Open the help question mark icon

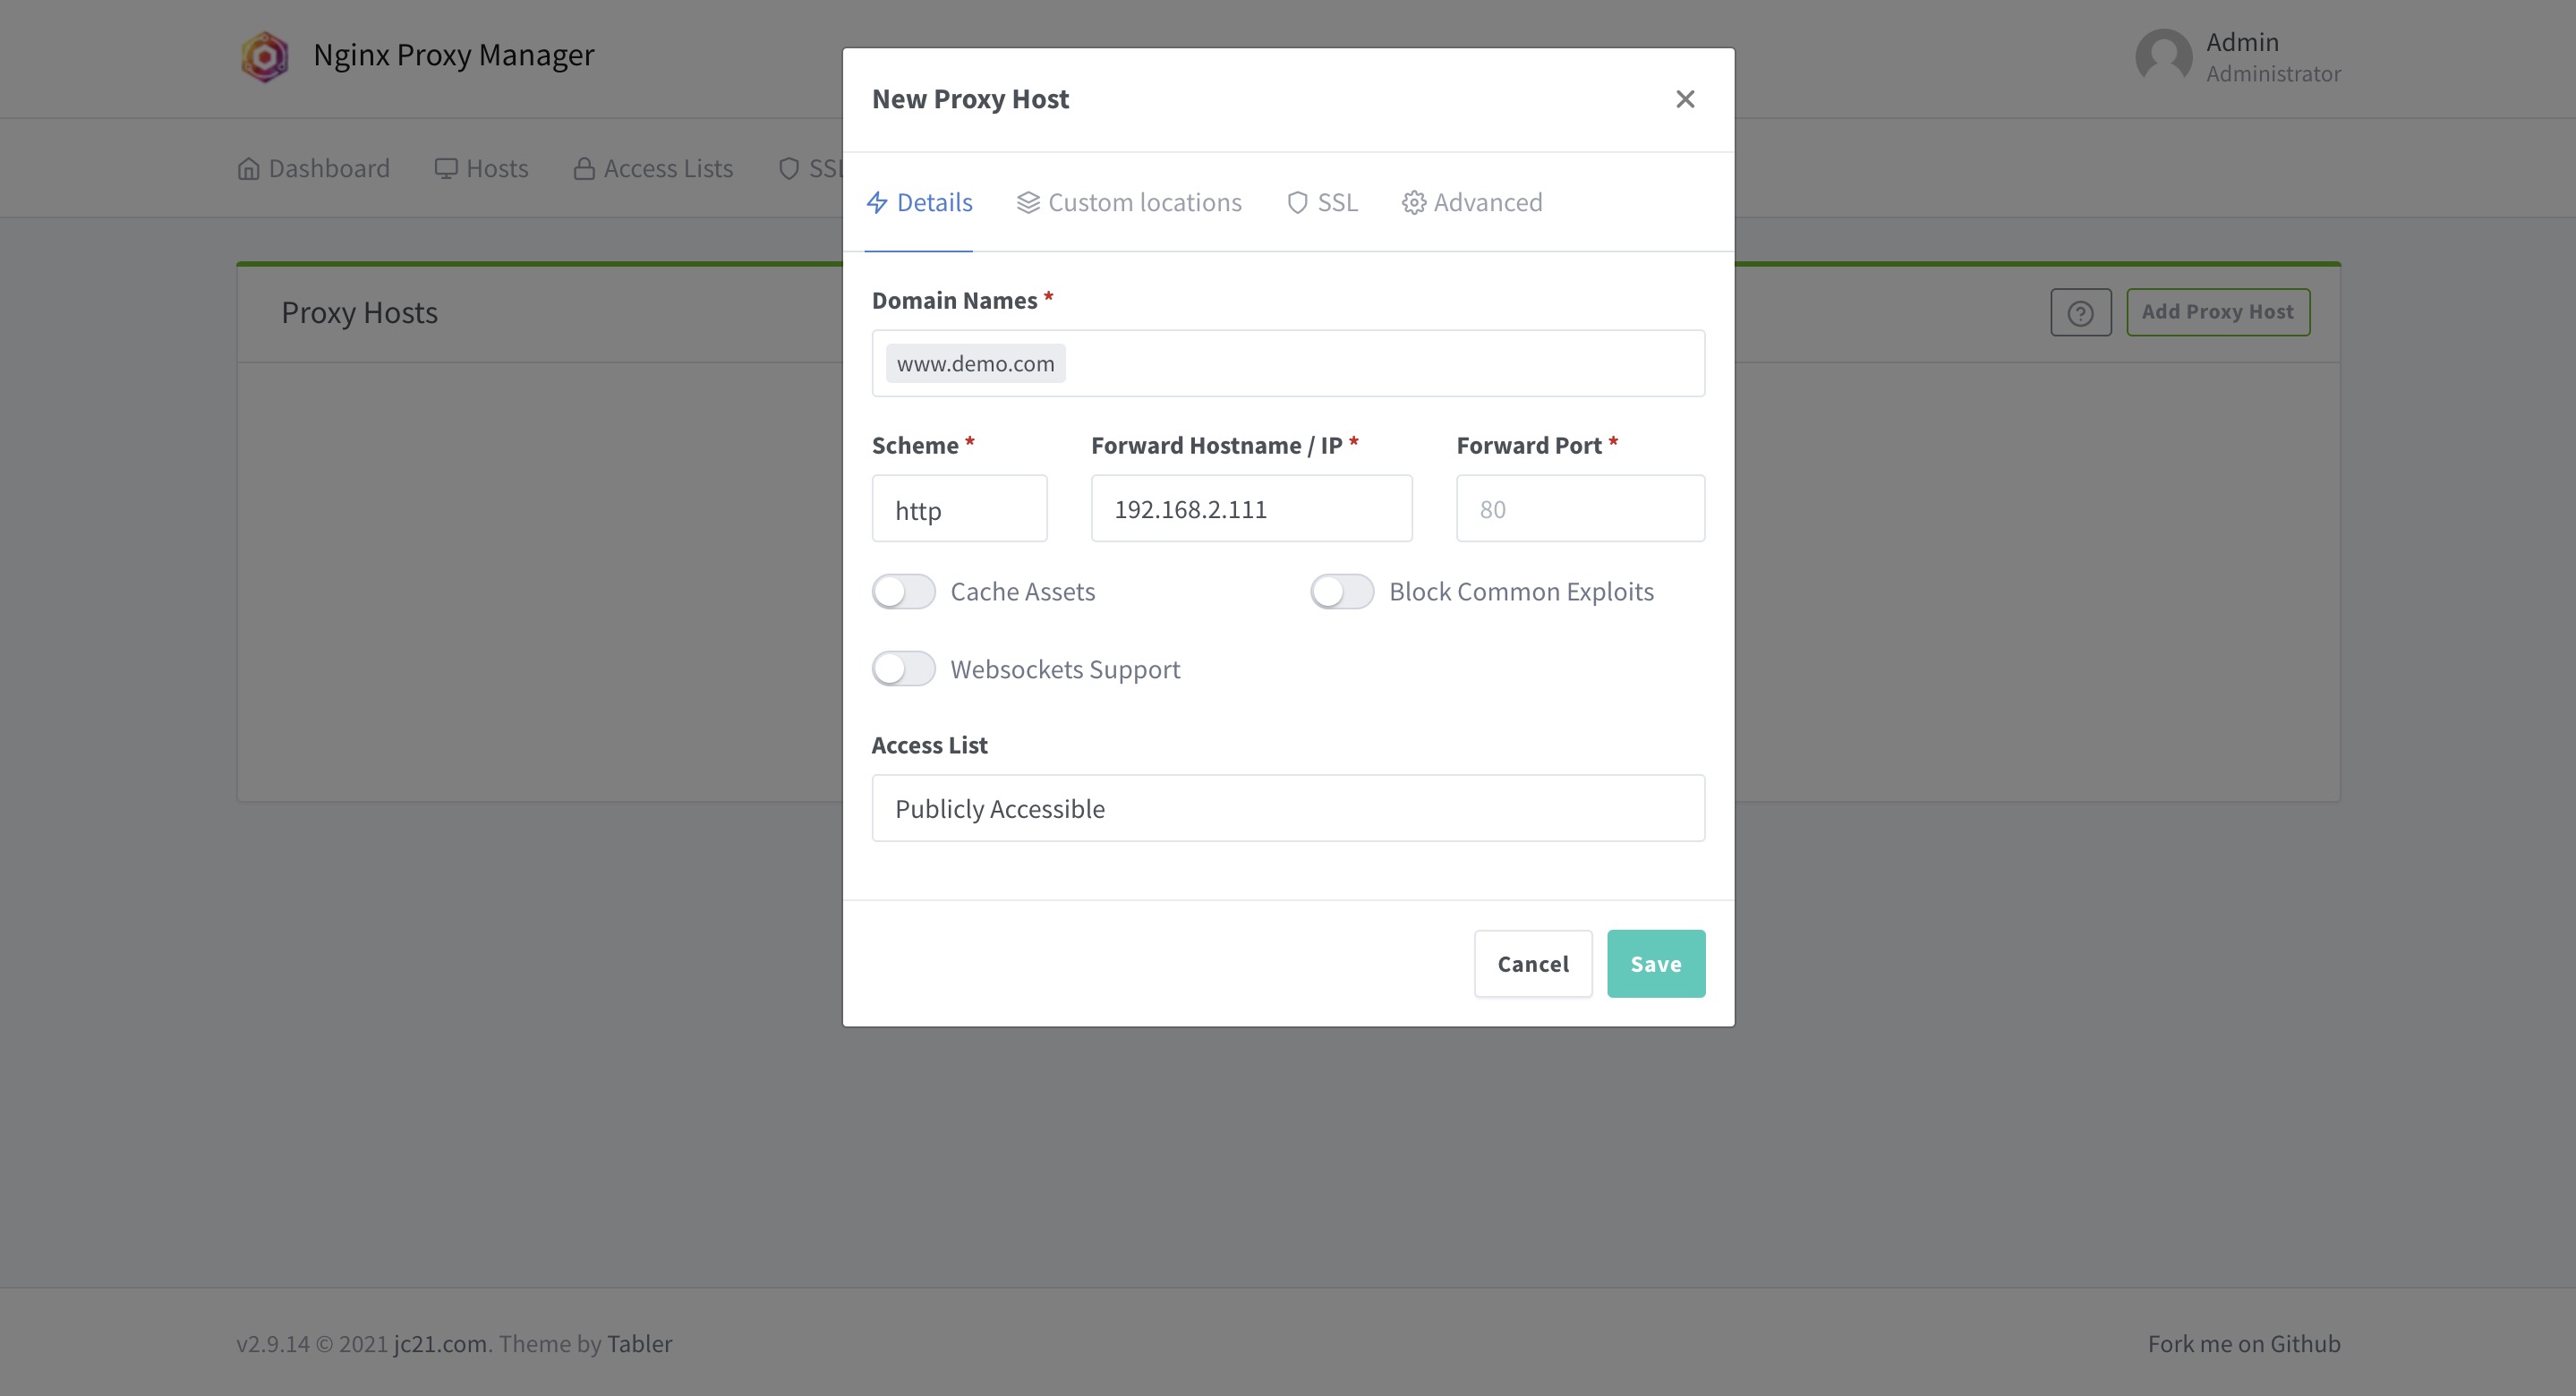pyautogui.click(x=2081, y=312)
